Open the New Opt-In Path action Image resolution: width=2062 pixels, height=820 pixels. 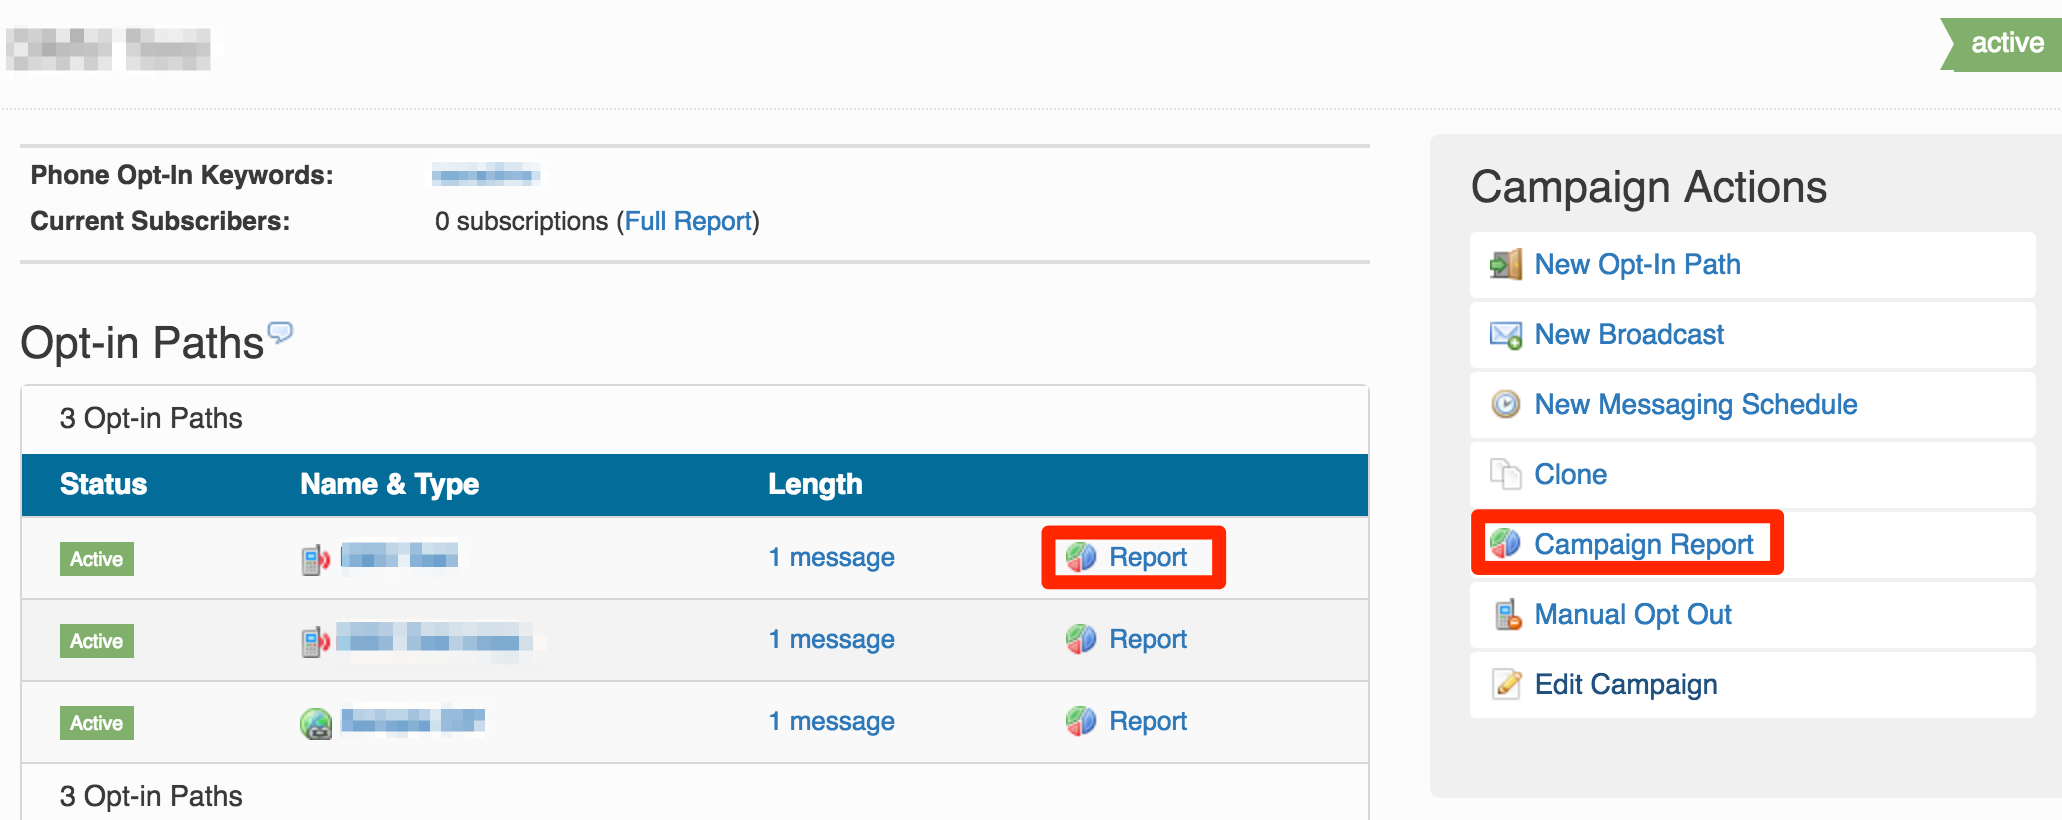[x=1637, y=265]
